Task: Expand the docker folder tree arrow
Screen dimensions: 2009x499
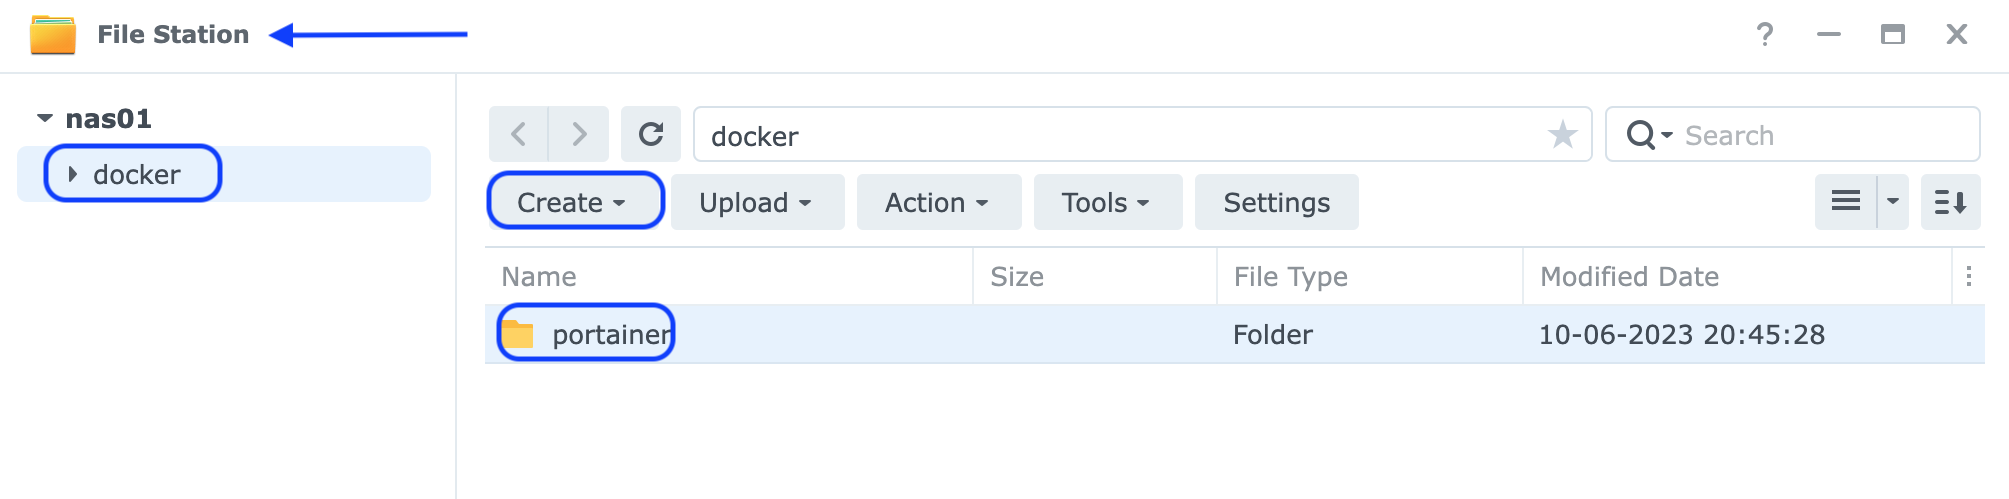Action: click(x=73, y=174)
